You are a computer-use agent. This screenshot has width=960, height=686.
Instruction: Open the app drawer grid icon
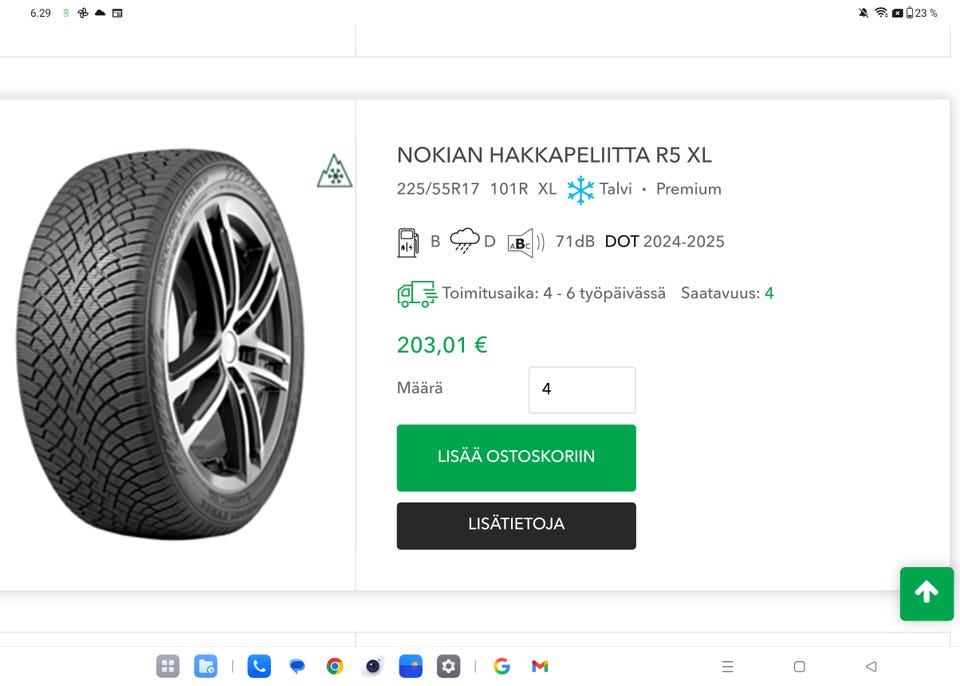point(168,666)
